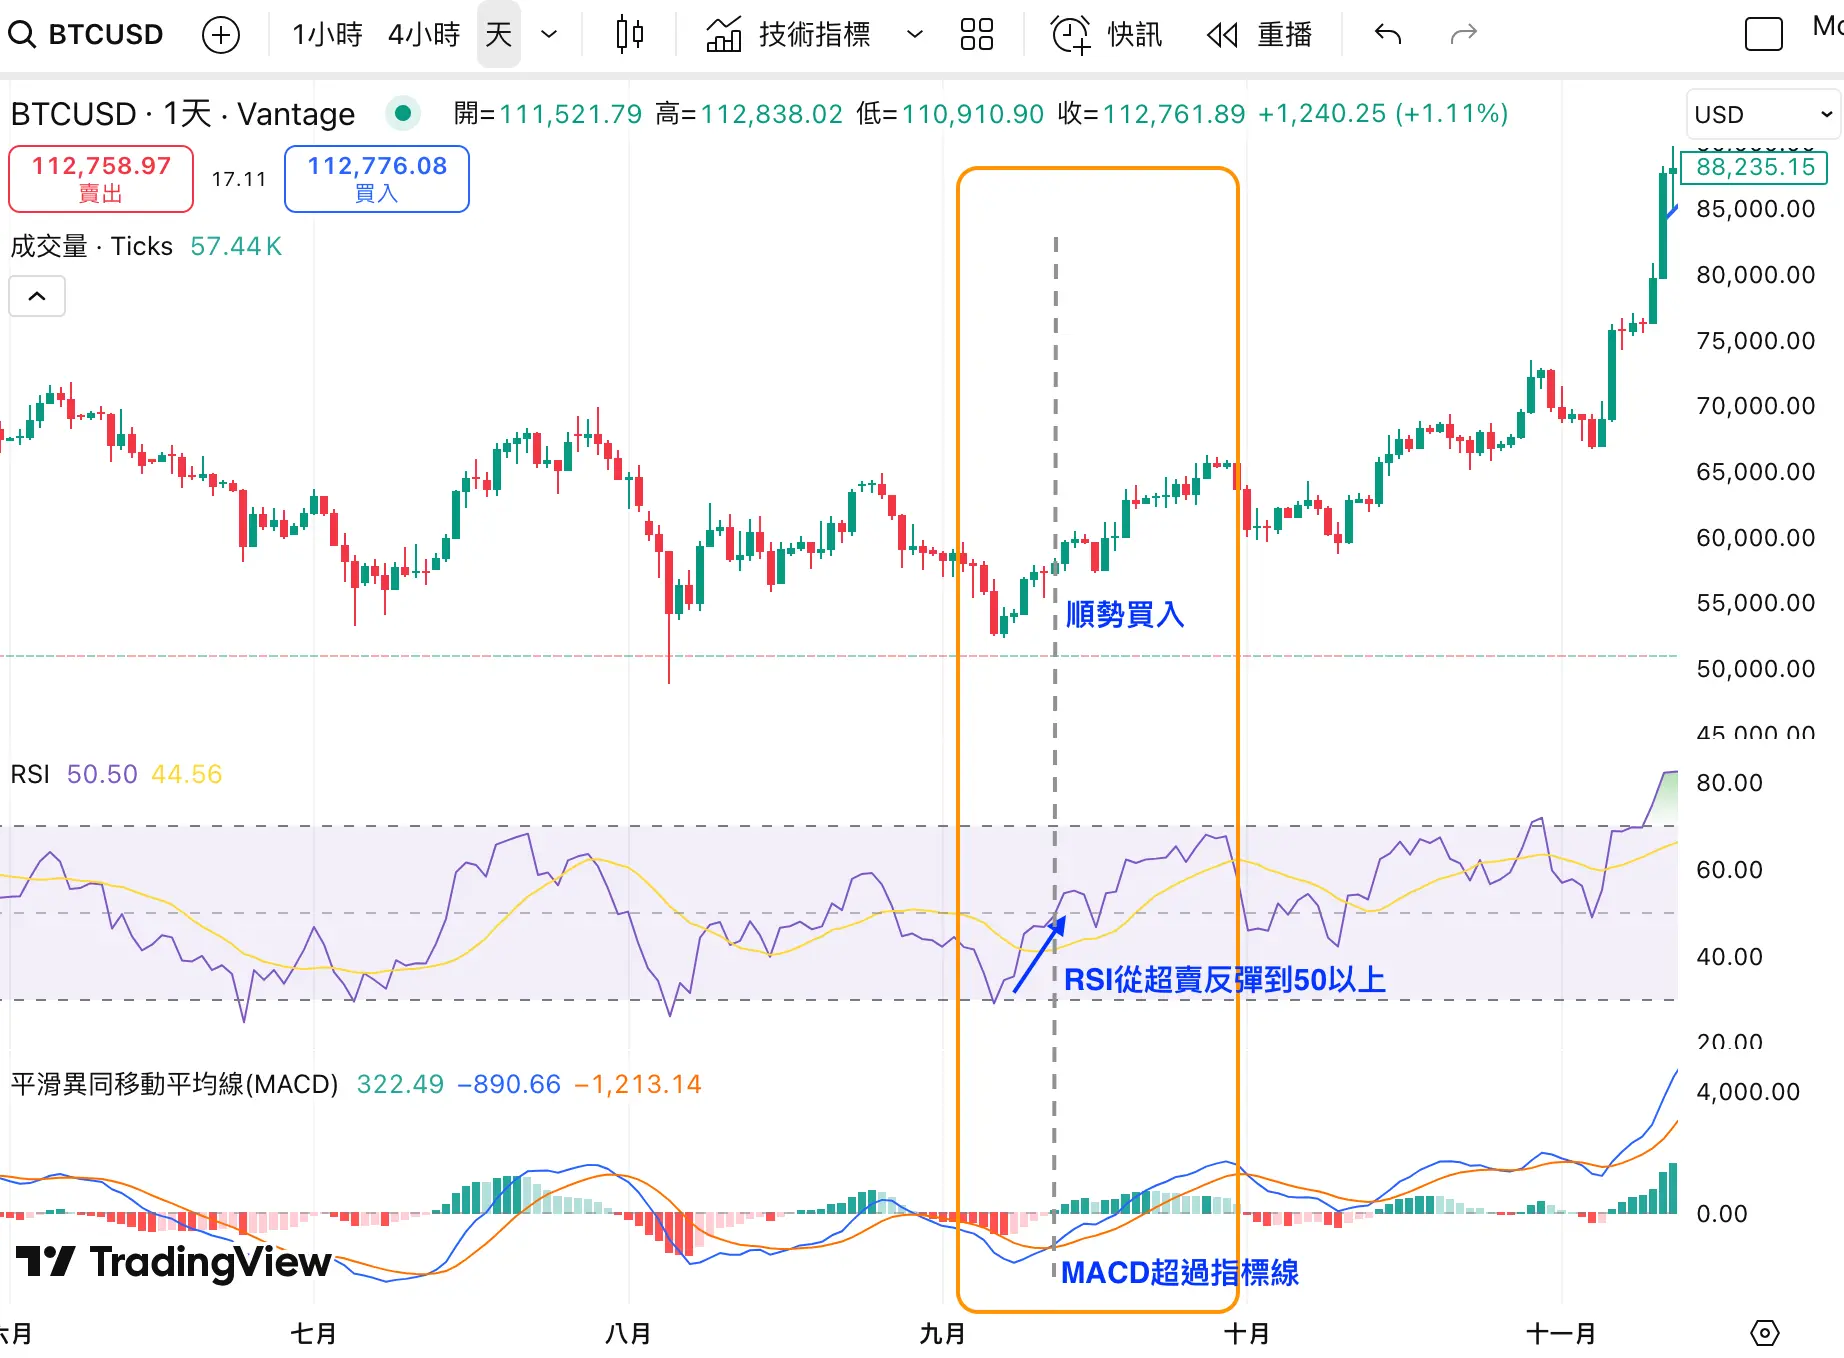Click the red 賣出 sell button
The image size is (1844, 1358).
(x=101, y=179)
